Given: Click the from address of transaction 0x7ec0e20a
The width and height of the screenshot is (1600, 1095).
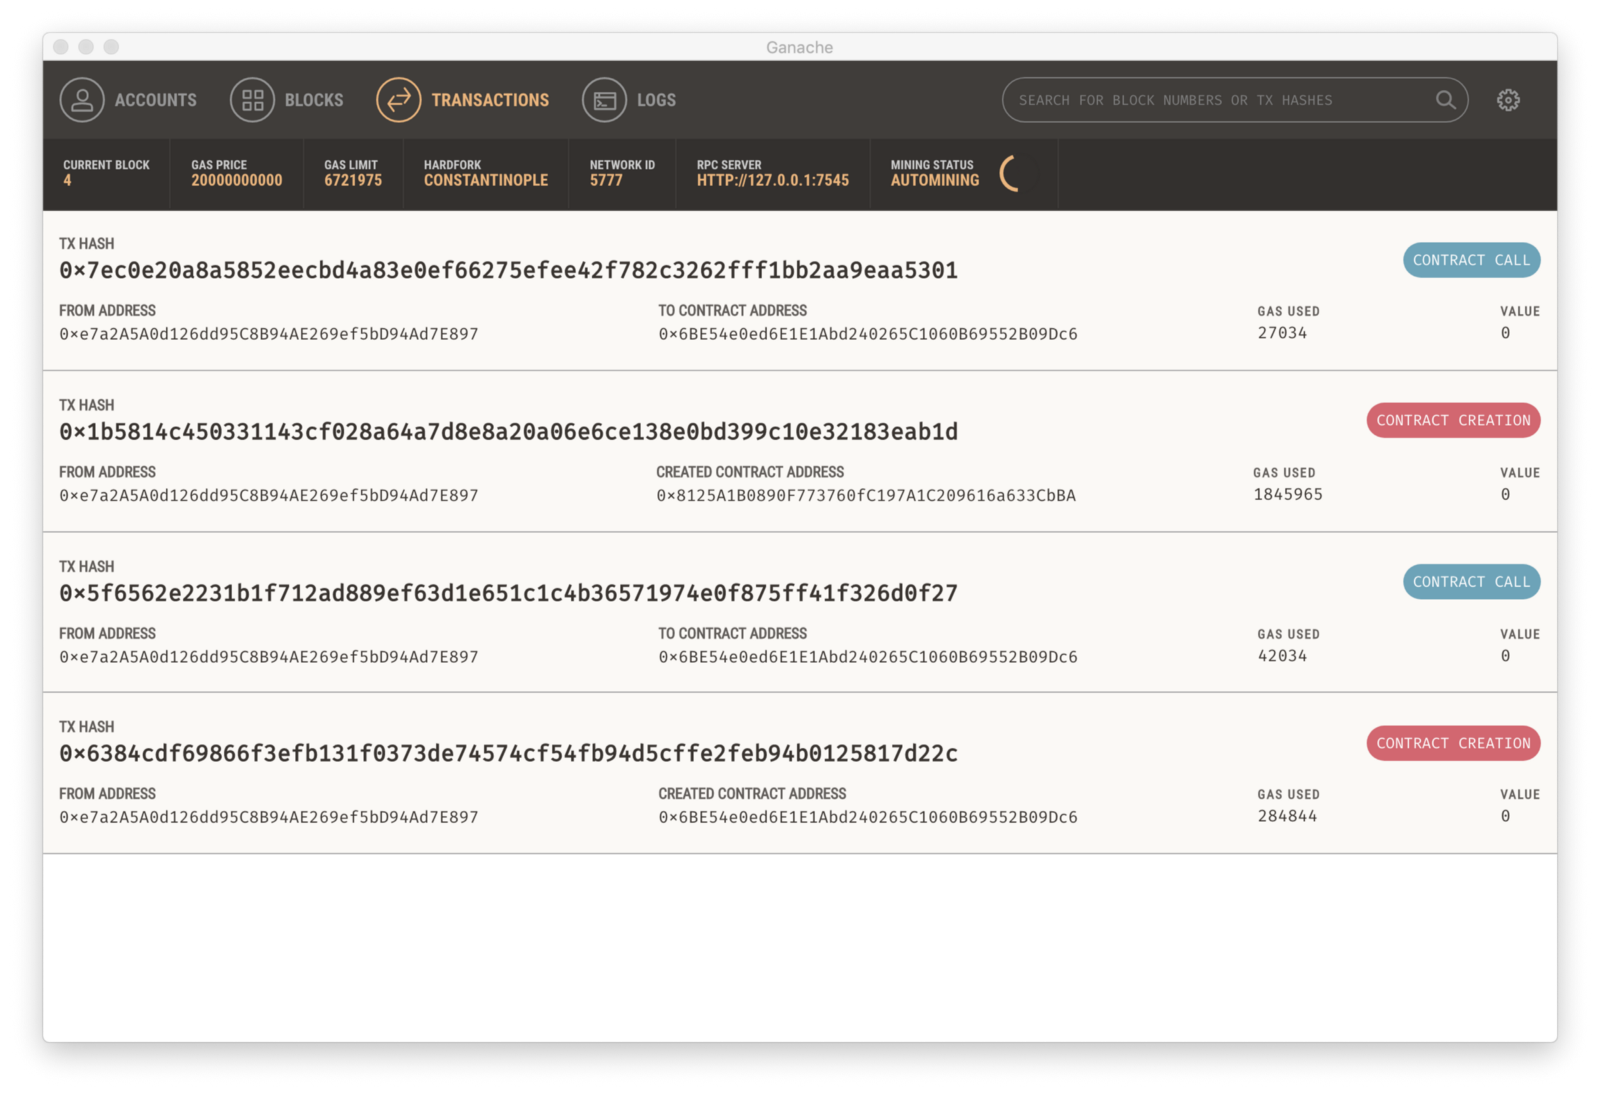Looking at the screenshot, I should coord(269,334).
